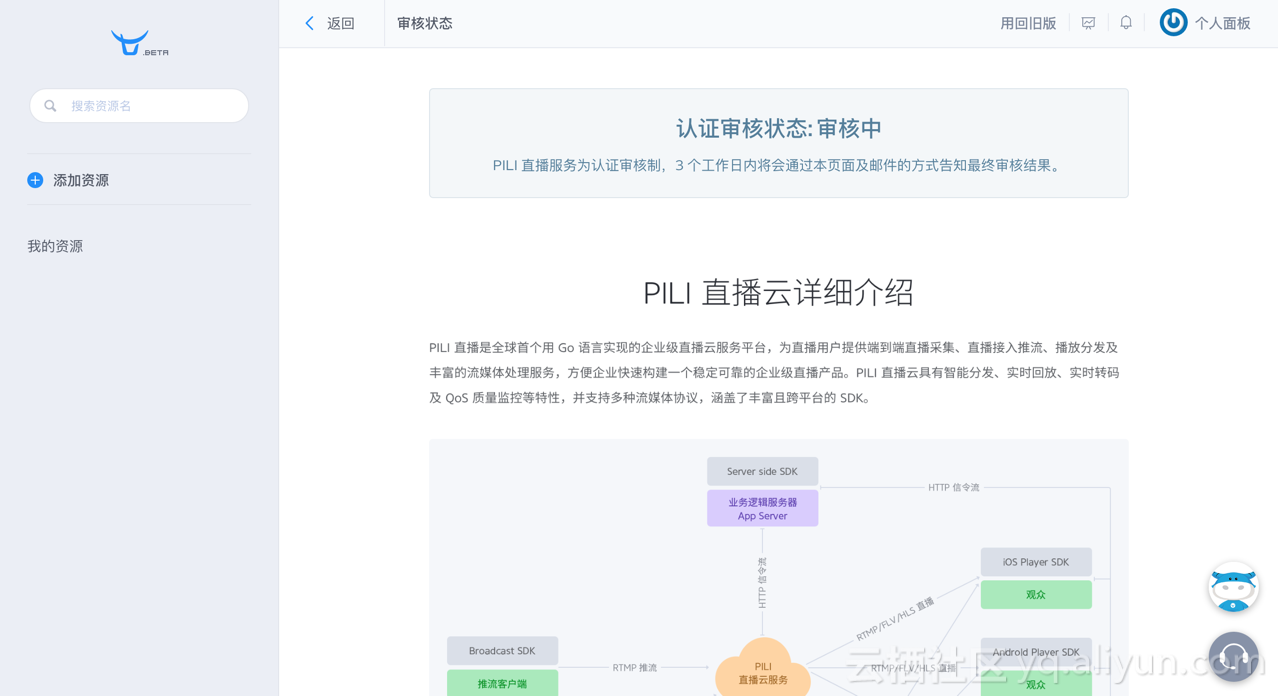The image size is (1278, 696).
Task: Open the robot assistant chat icon
Action: point(1233,587)
